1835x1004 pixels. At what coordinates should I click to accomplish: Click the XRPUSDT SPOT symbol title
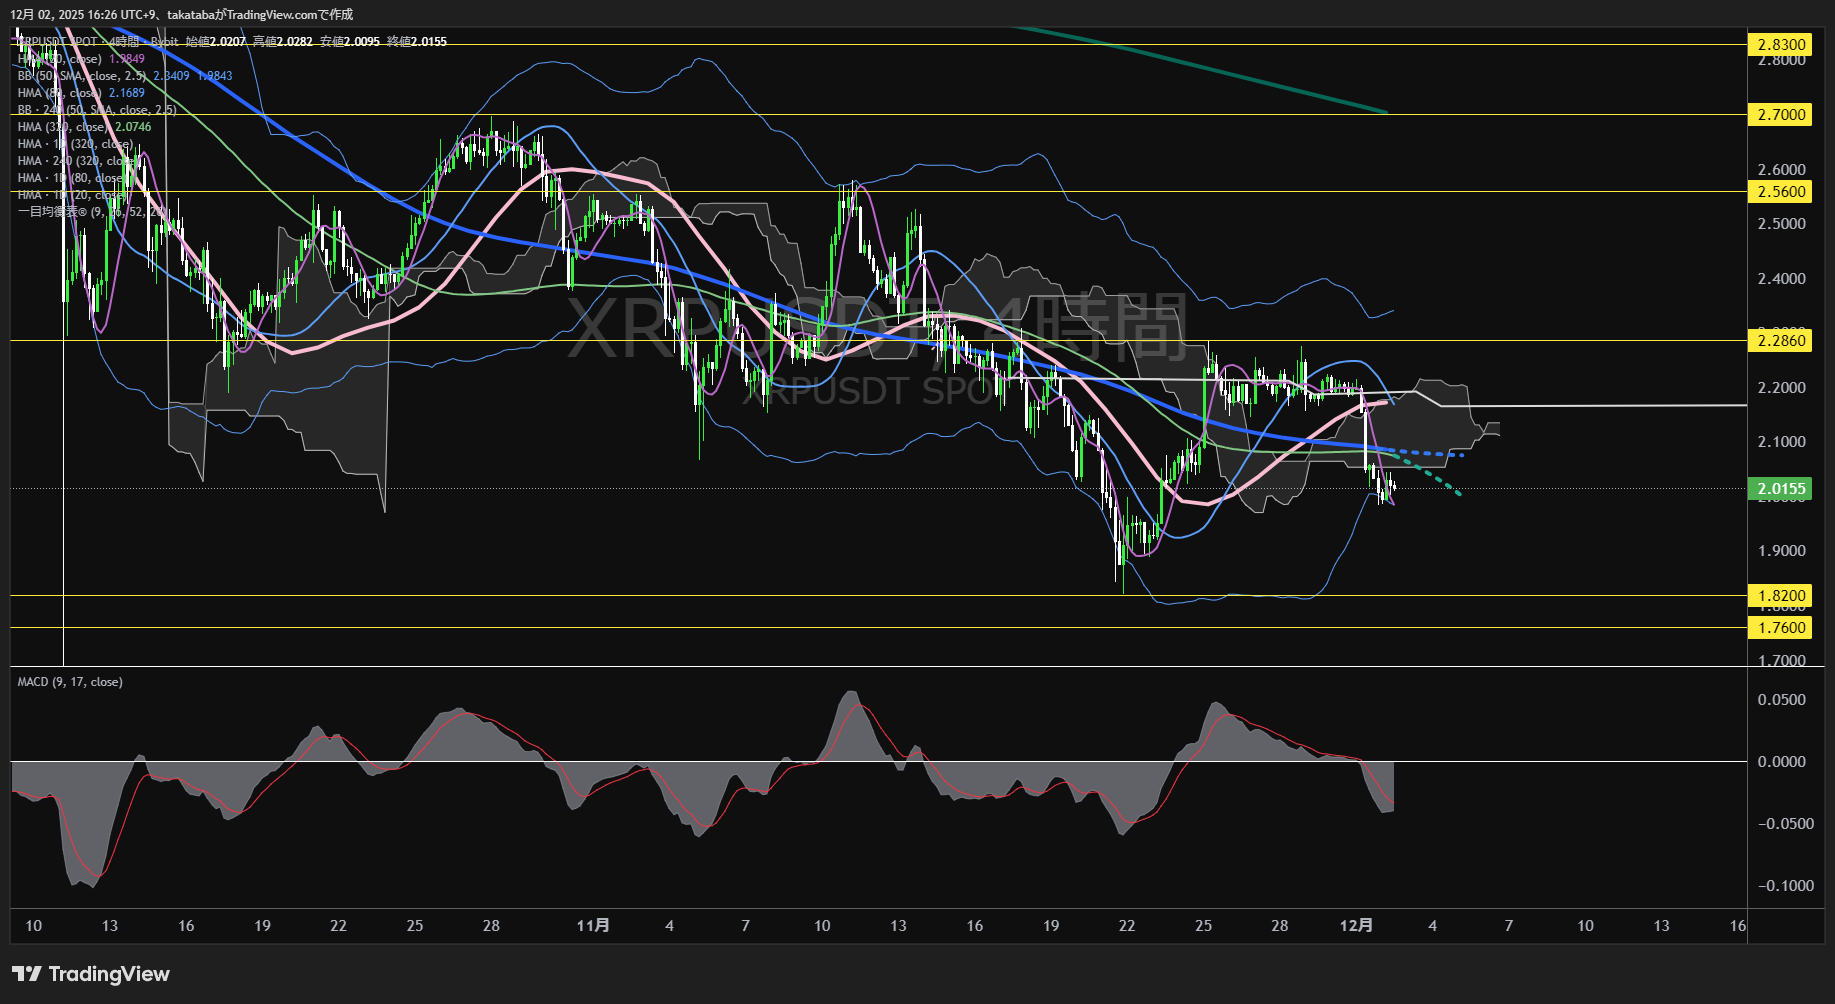point(60,42)
